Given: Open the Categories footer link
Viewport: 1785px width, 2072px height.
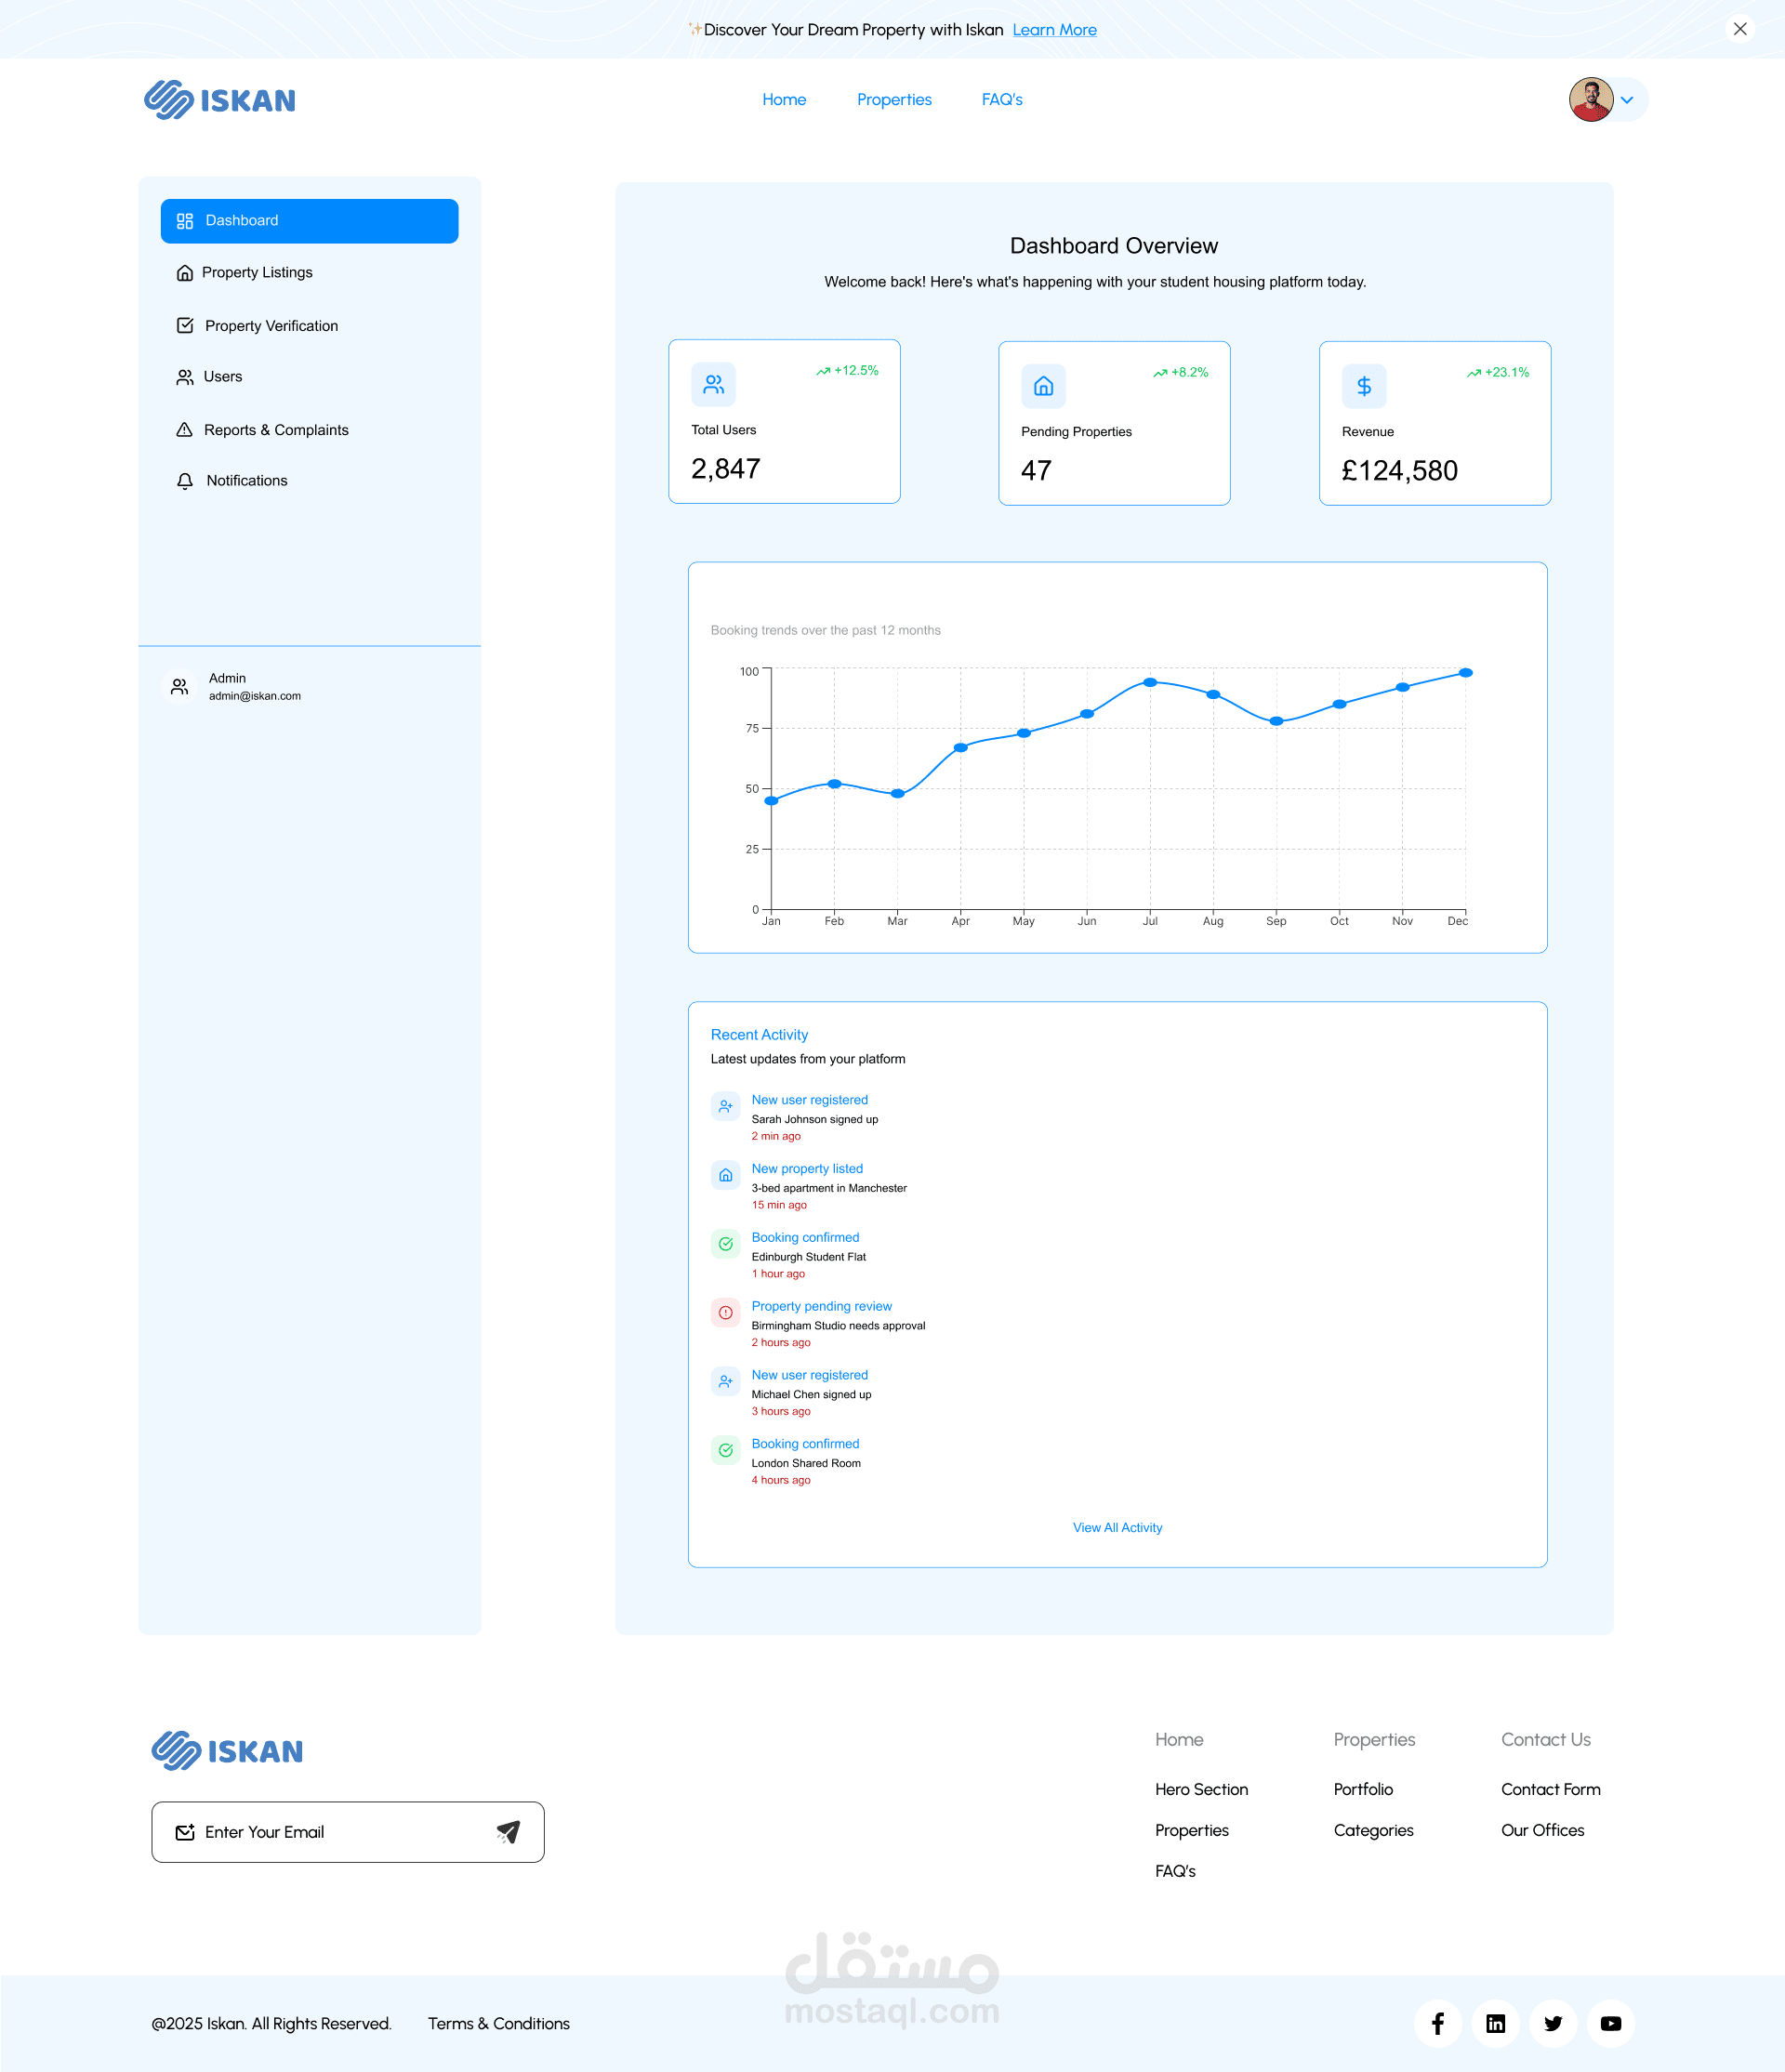Looking at the screenshot, I should click(x=1374, y=1831).
